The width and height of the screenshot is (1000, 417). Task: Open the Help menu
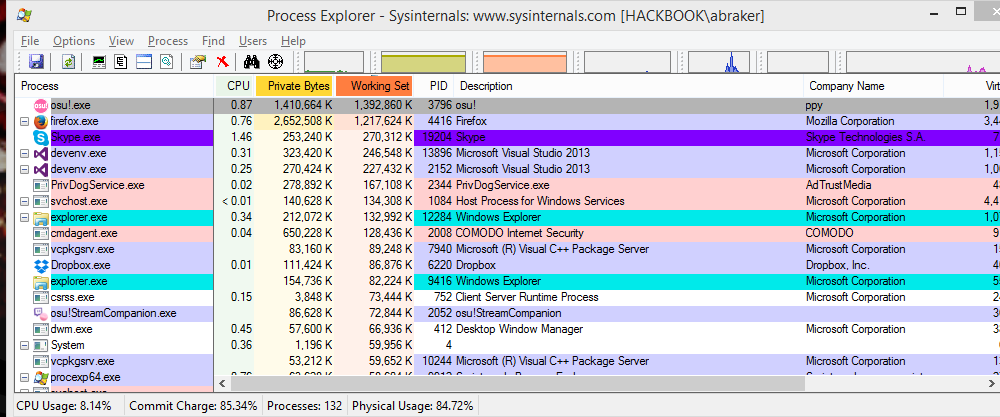click(293, 41)
